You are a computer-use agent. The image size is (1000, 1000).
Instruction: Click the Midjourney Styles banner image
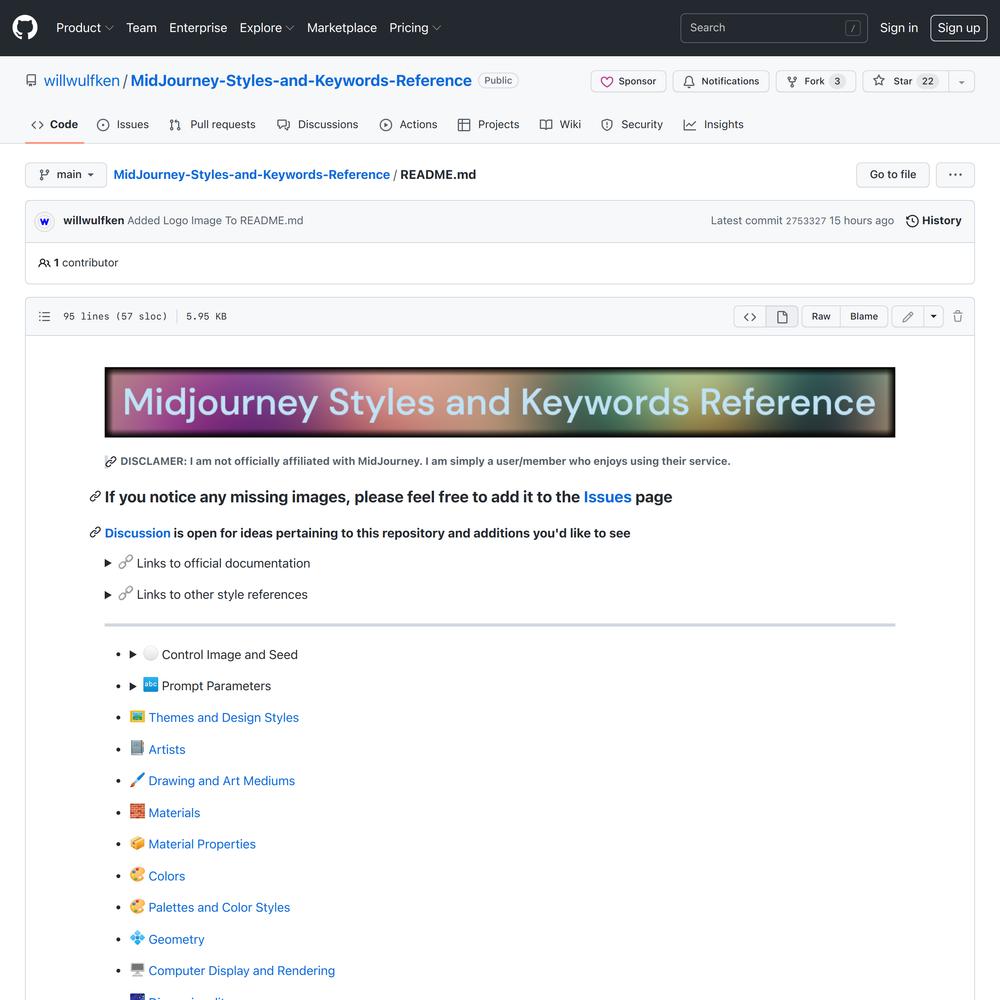pyautogui.click(x=499, y=402)
